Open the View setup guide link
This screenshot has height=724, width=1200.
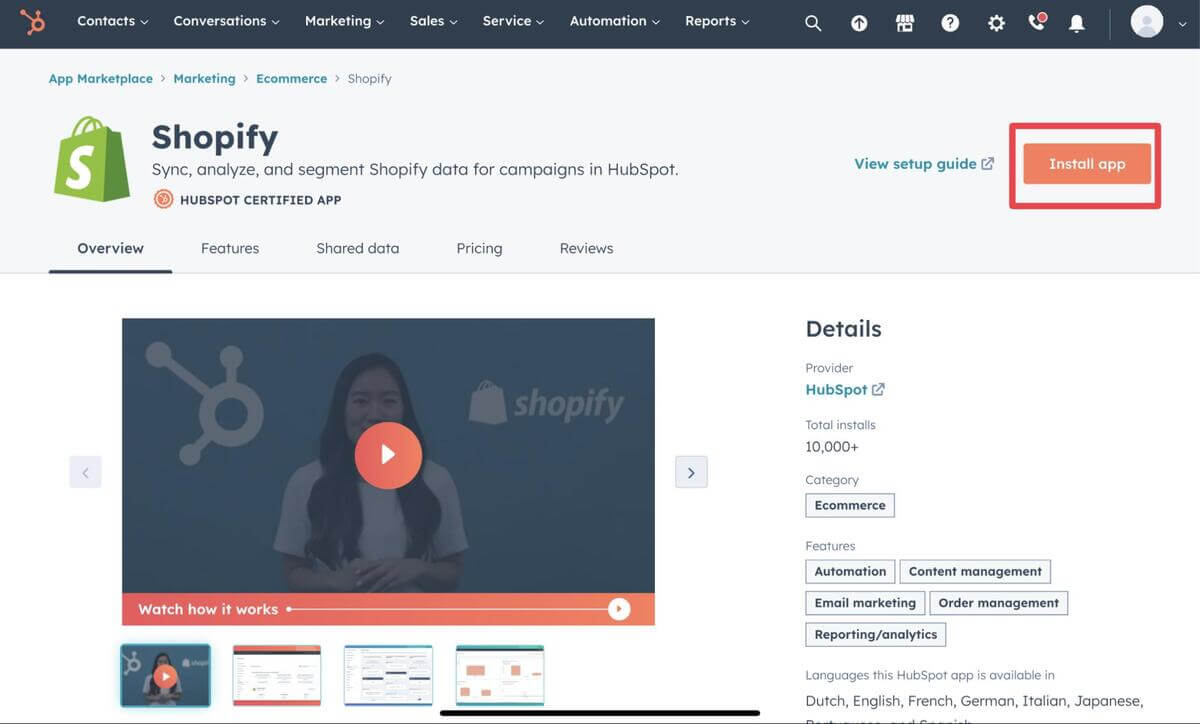coord(924,164)
